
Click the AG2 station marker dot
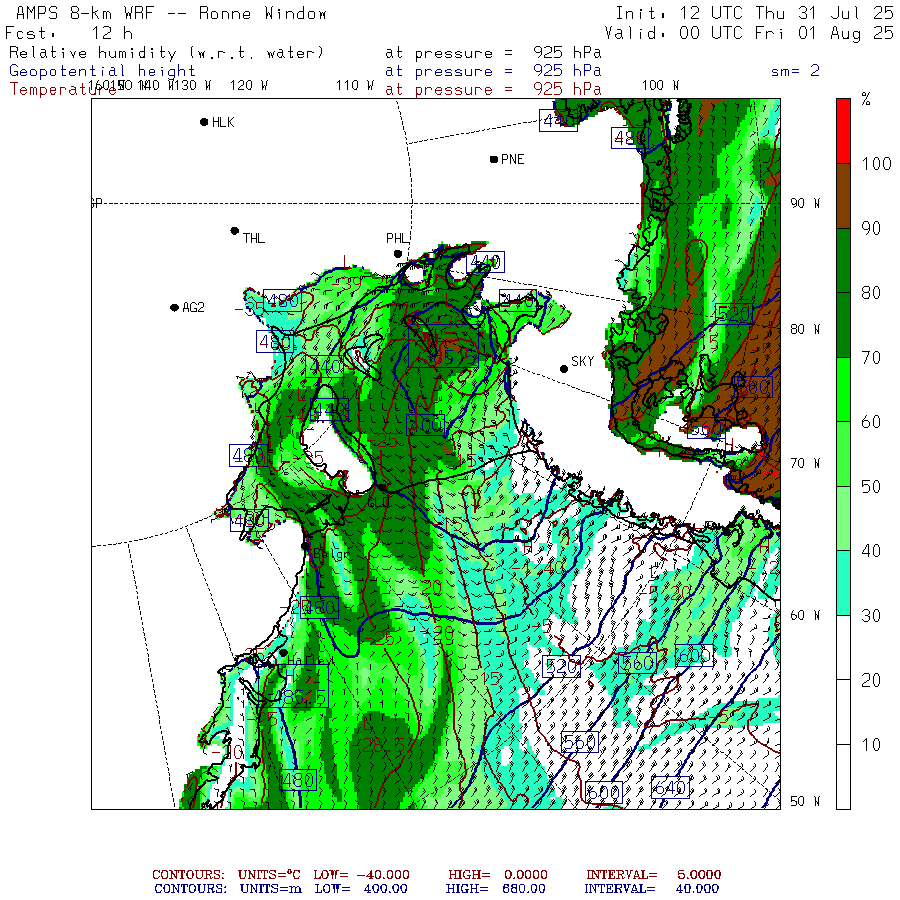pos(174,308)
